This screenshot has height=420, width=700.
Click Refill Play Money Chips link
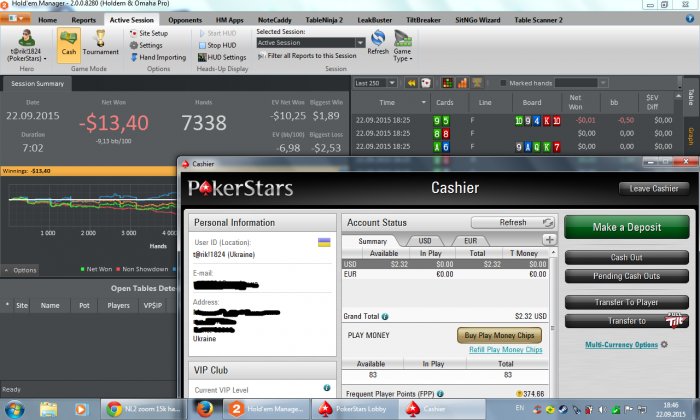(505, 349)
